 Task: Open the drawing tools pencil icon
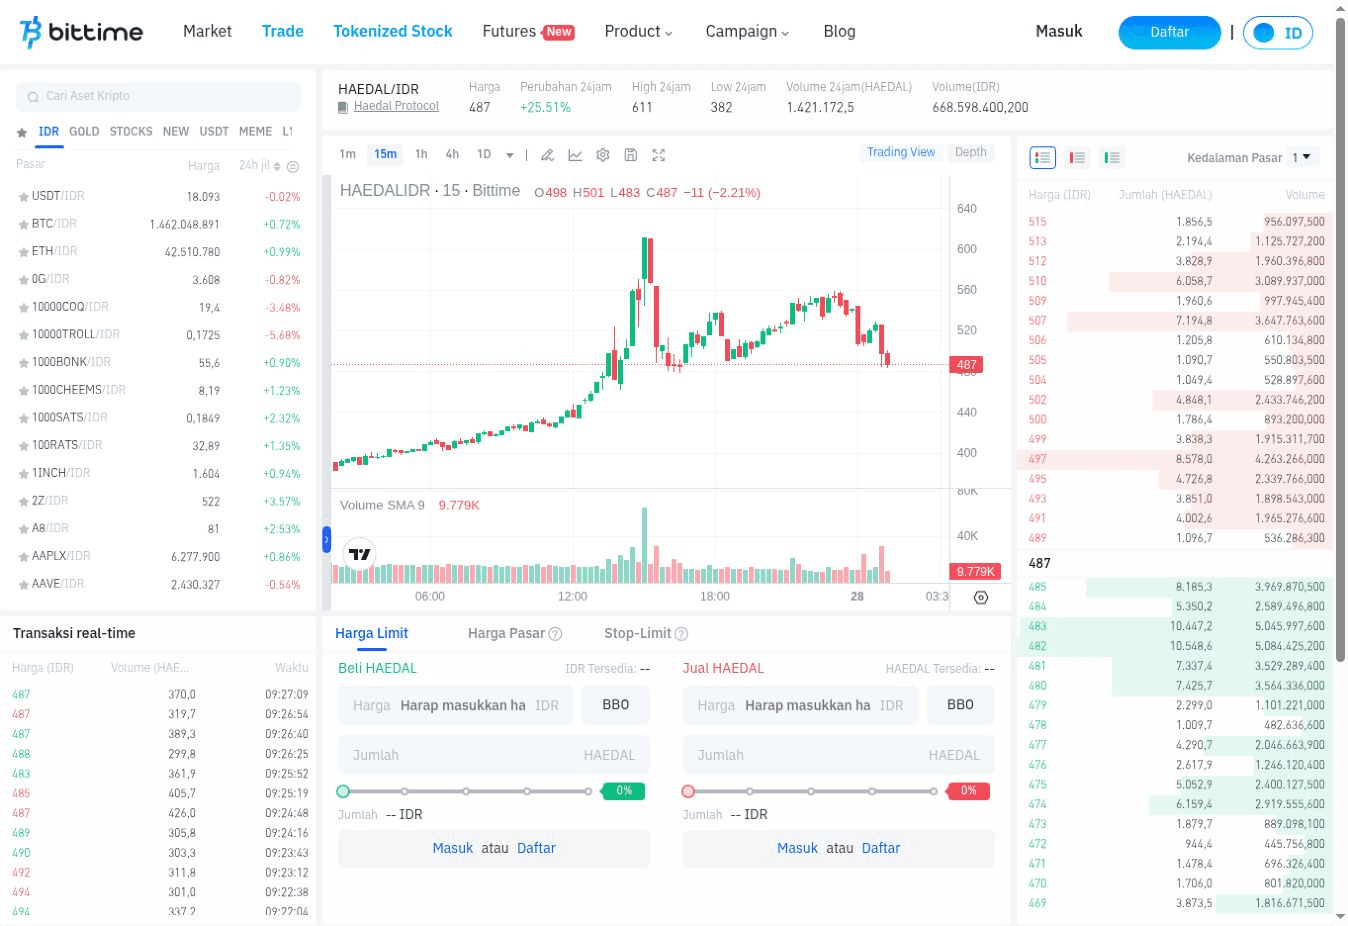pos(547,155)
